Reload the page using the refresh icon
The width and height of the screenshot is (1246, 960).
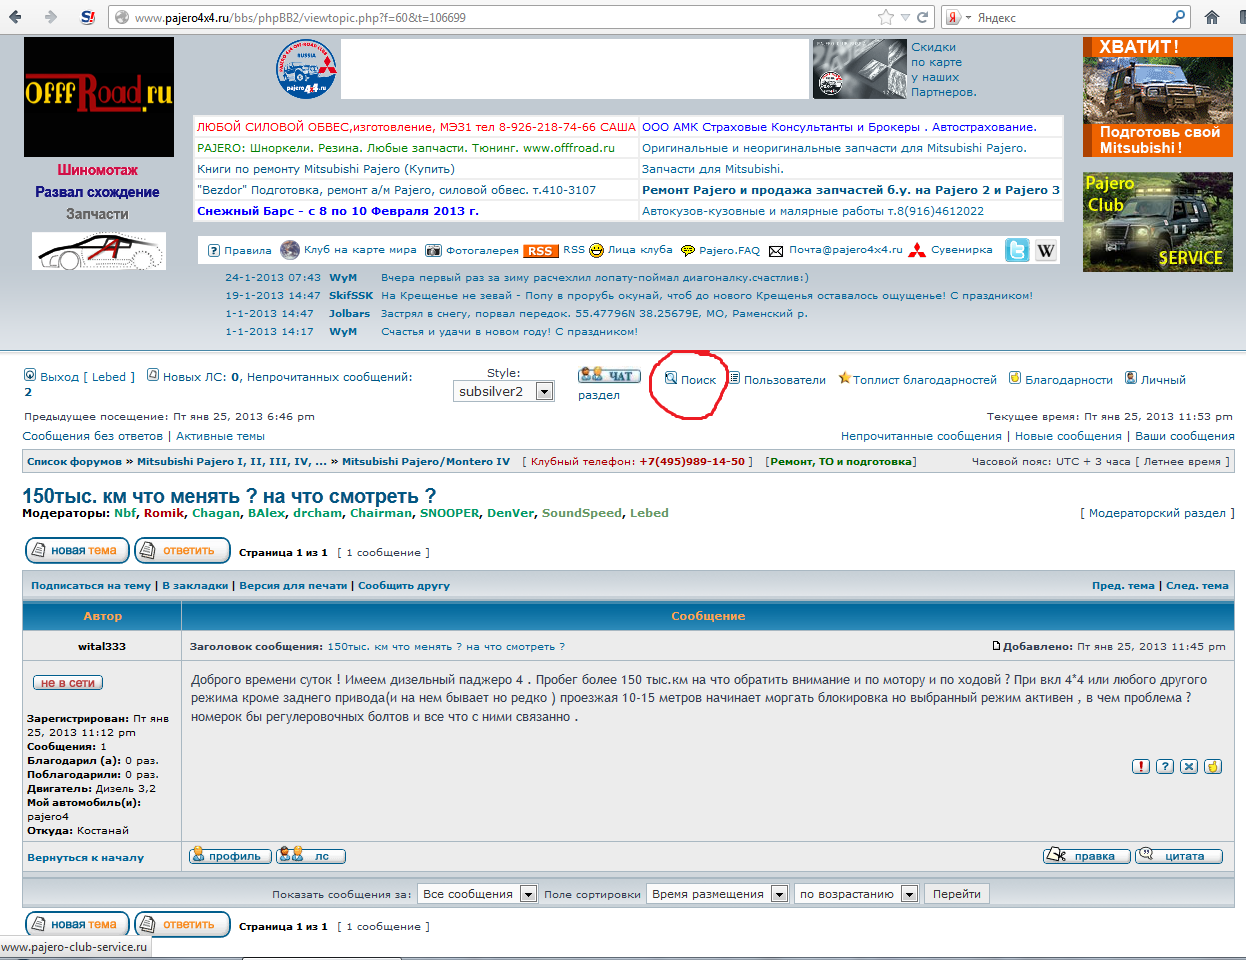[x=923, y=17]
